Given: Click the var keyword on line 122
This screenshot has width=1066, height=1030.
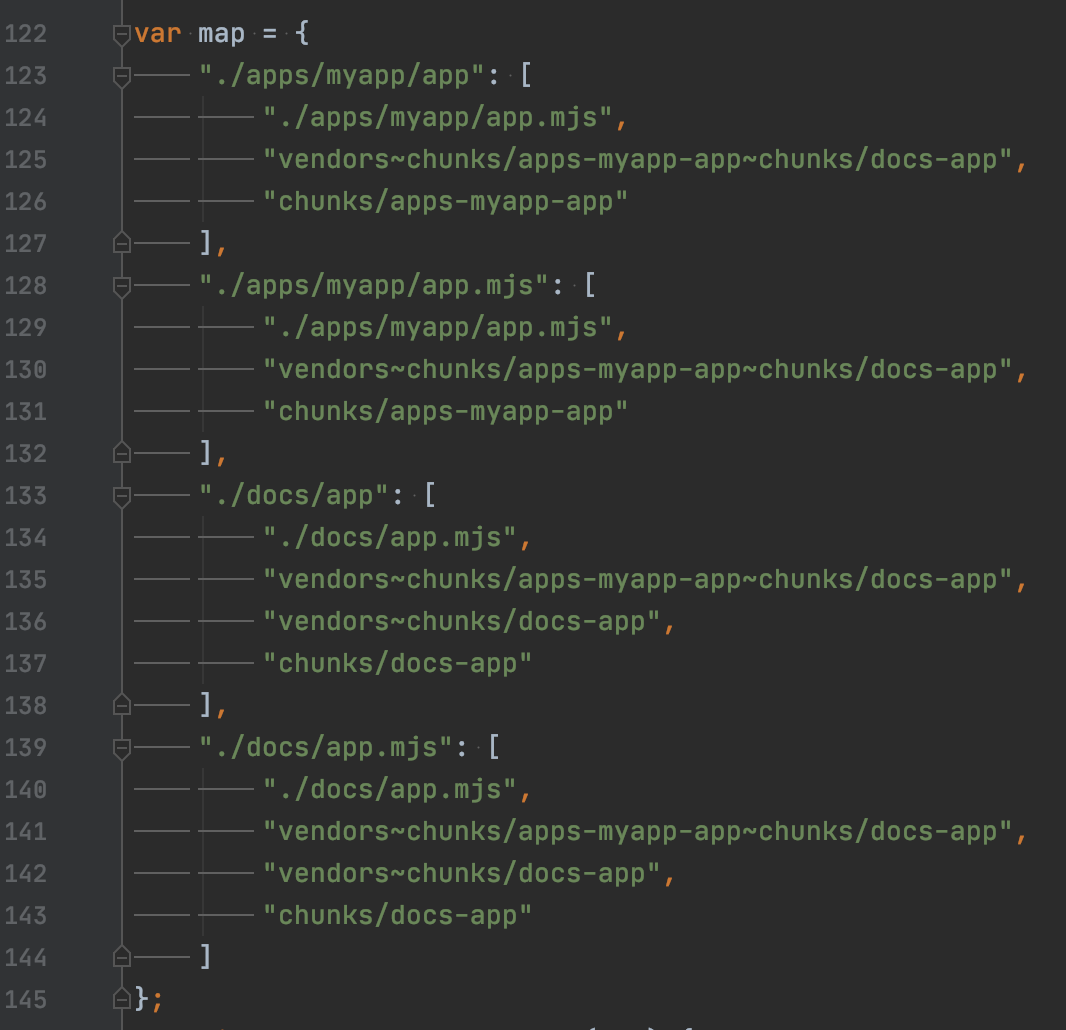Looking at the screenshot, I should (158, 34).
